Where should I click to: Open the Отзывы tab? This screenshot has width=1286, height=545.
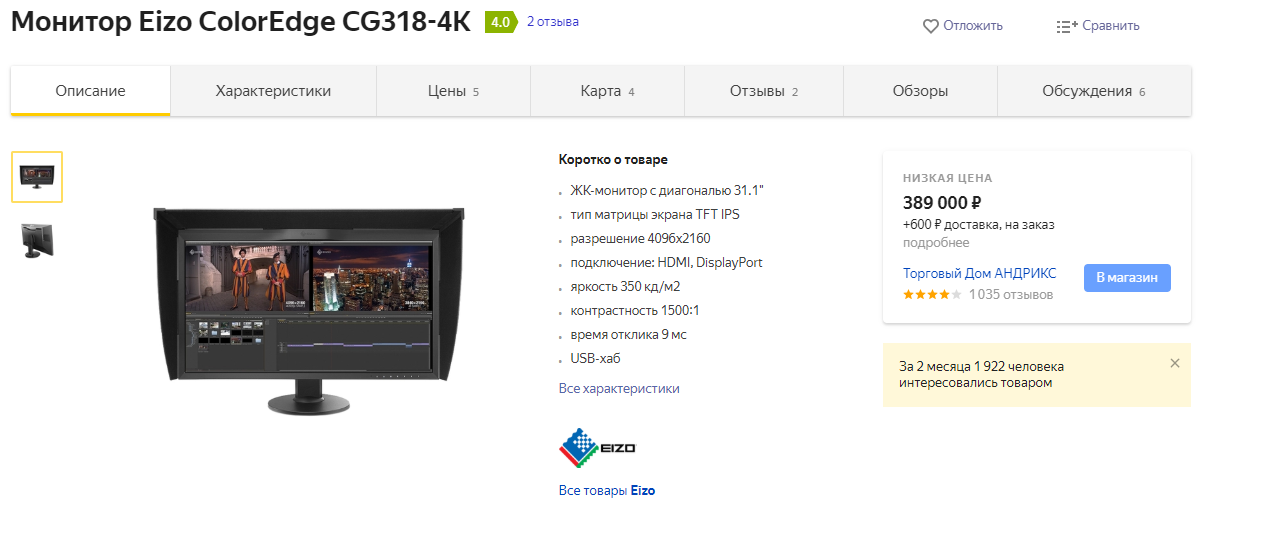[x=764, y=91]
